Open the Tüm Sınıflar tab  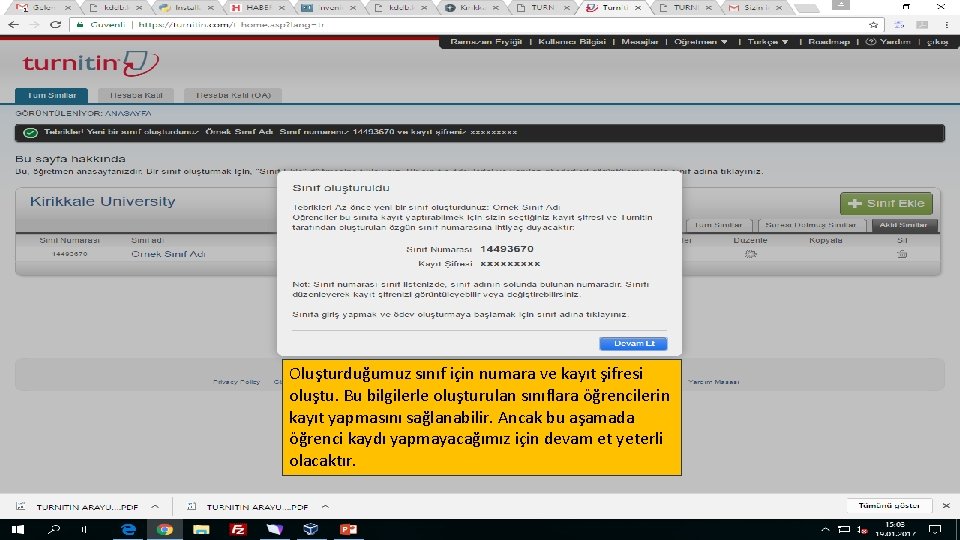51,96
